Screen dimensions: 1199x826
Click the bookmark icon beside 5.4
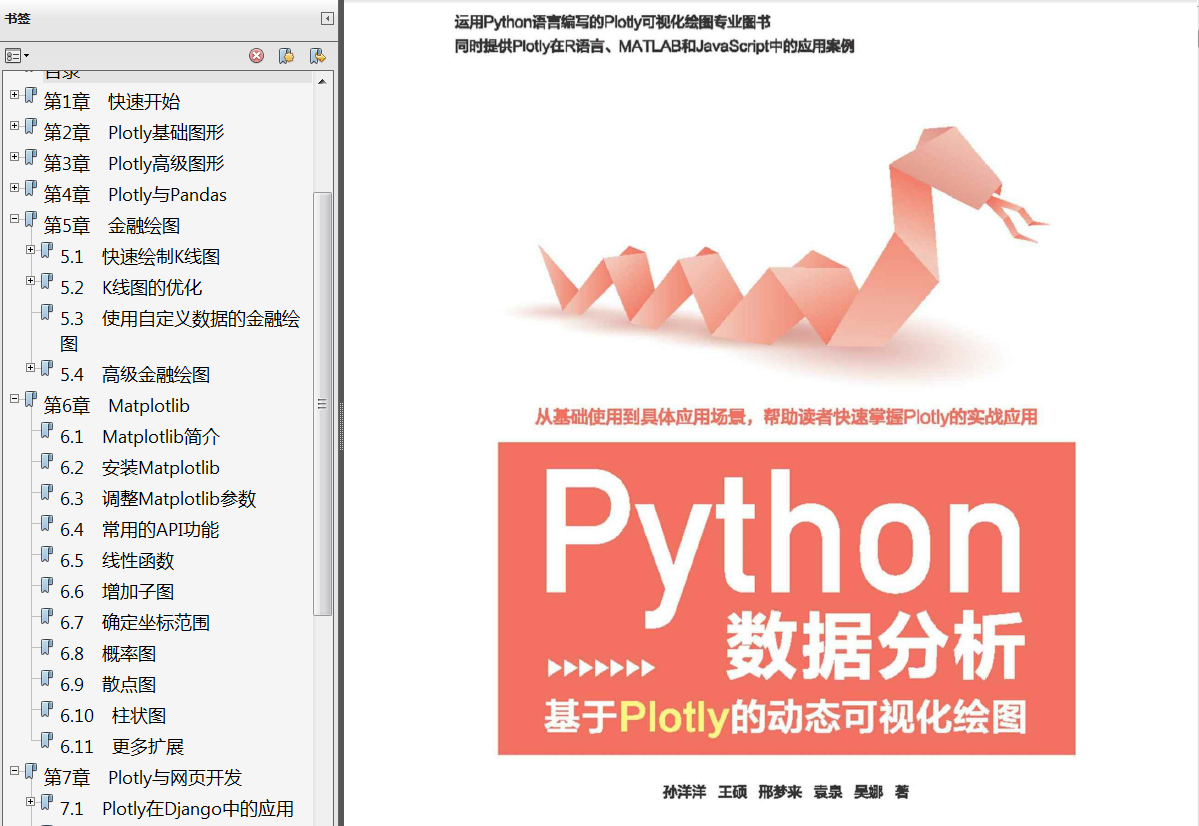47,368
